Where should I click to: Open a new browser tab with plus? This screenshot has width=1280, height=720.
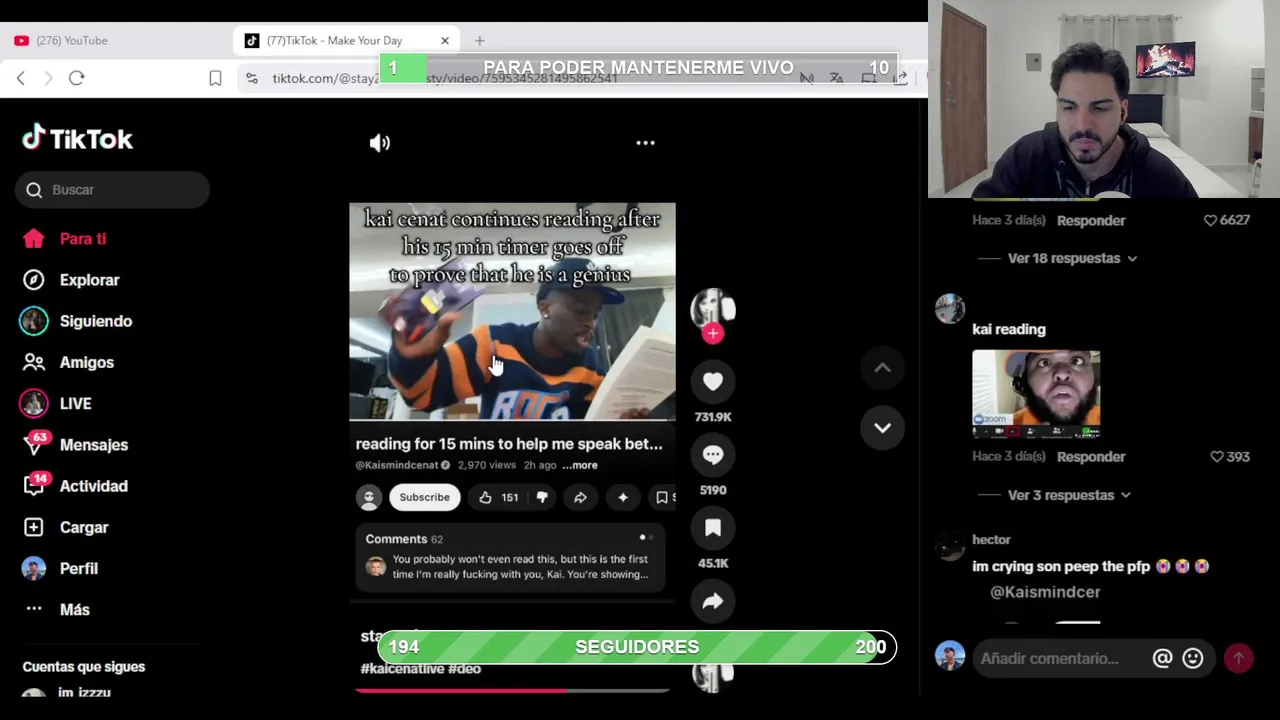click(x=479, y=40)
